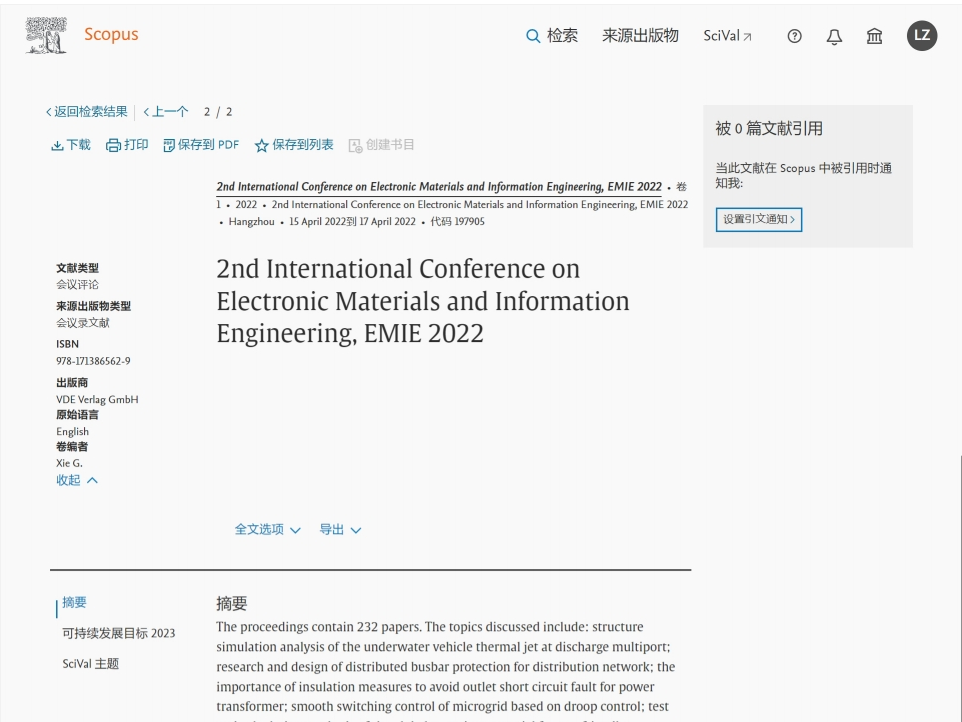962x722 pixels.
Task: Open the institution (bank building) icon
Action: [874, 36]
